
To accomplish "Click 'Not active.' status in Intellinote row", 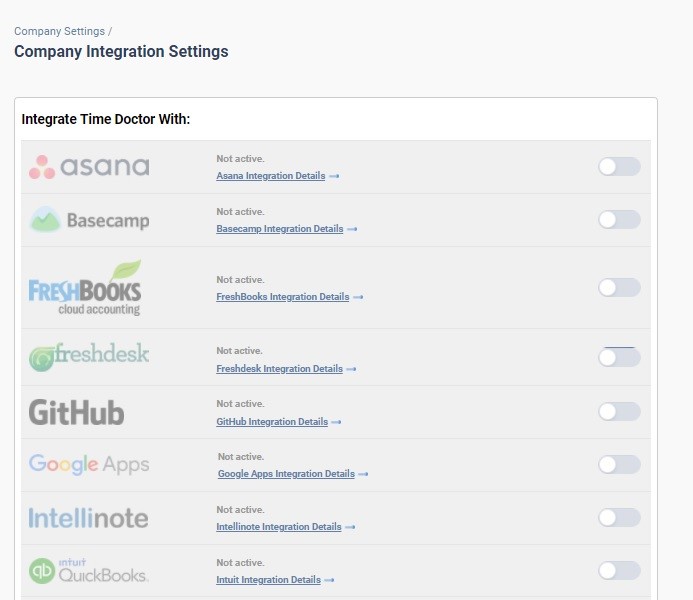I will coord(240,510).
